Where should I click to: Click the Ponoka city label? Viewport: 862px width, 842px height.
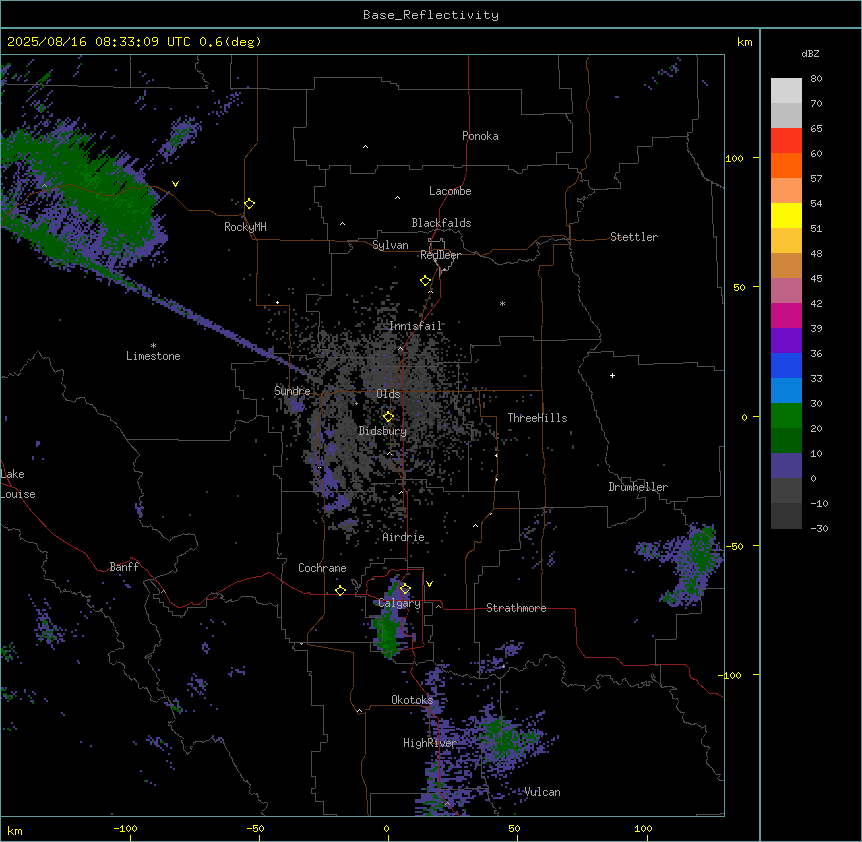coord(480,136)
